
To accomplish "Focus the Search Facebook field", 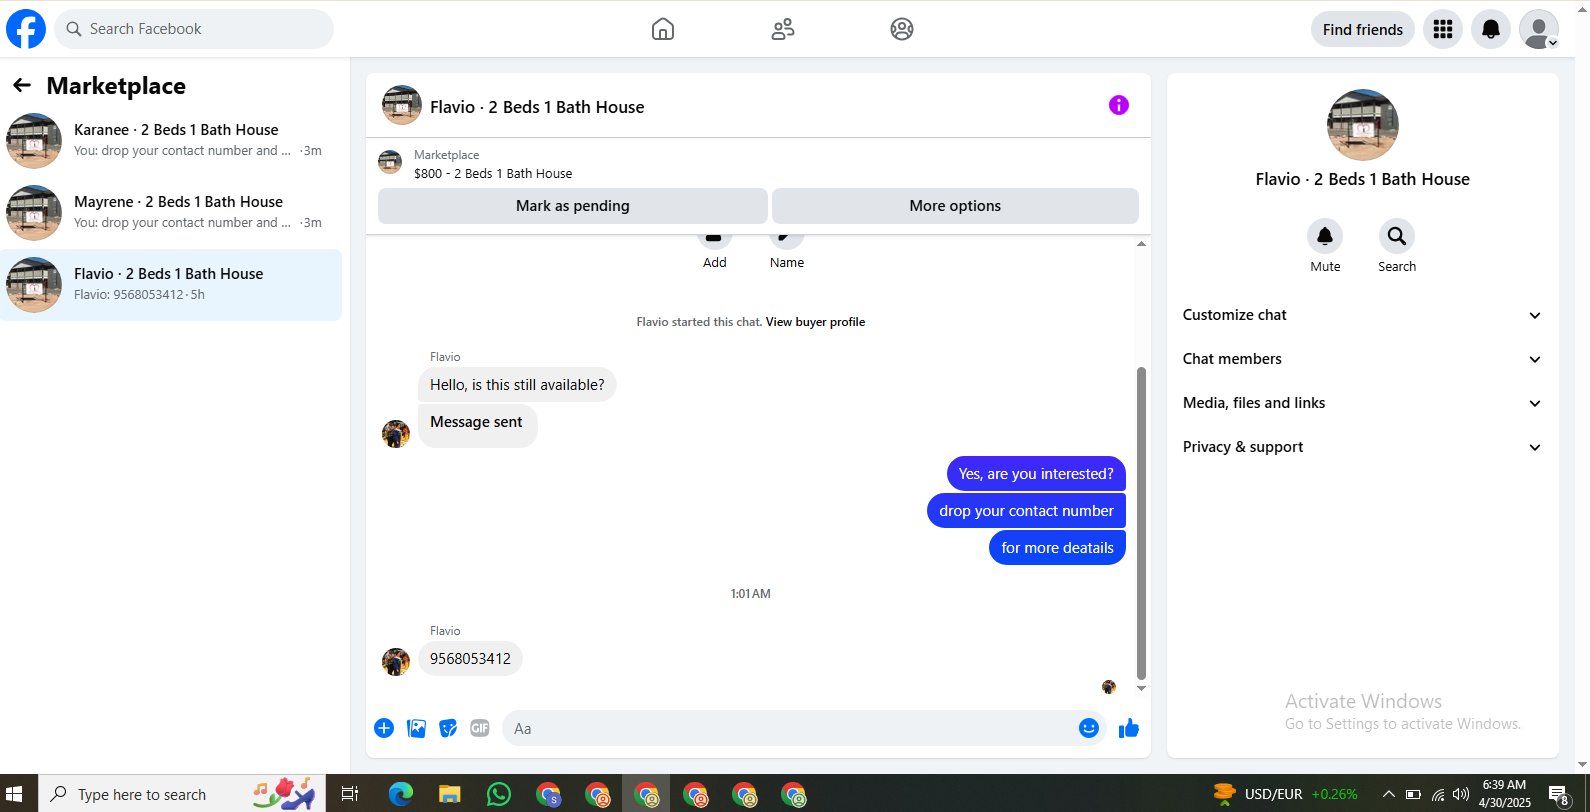I will tap(194, 29).
